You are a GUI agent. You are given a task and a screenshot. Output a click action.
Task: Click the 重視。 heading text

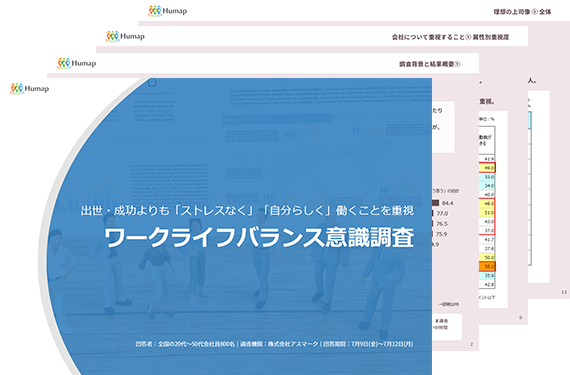click(486, 102)
